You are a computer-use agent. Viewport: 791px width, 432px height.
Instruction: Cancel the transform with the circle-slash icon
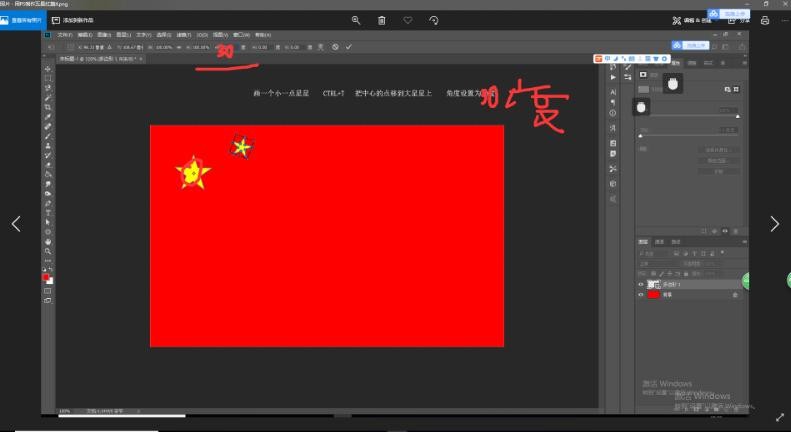coord(335,47)
